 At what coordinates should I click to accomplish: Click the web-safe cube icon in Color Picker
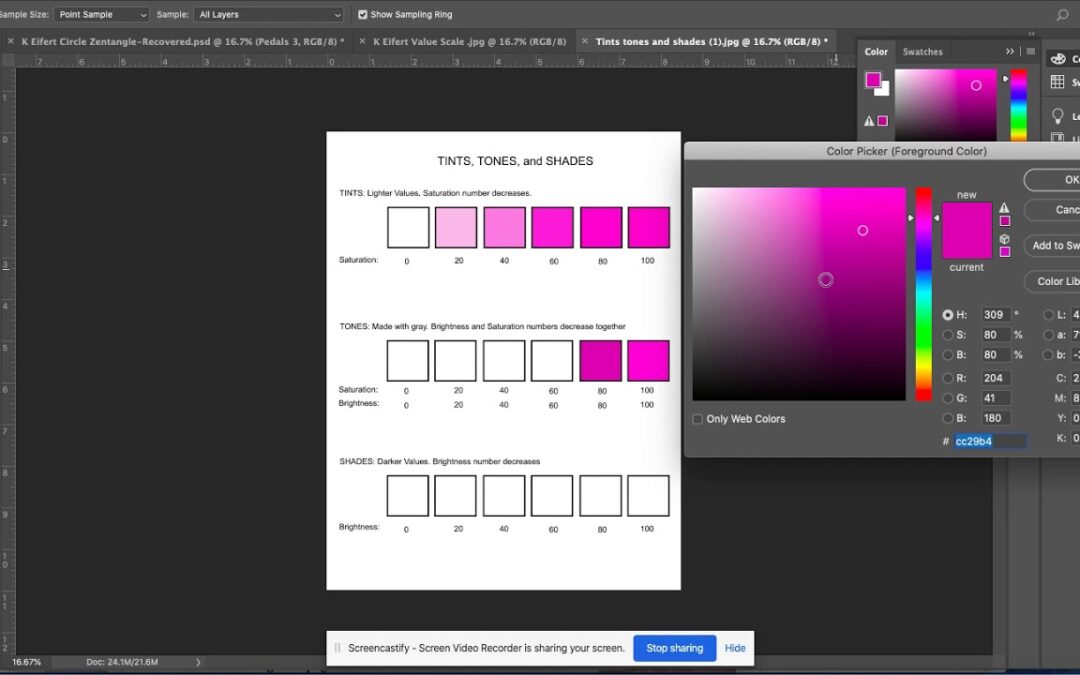click(1004, 239)
